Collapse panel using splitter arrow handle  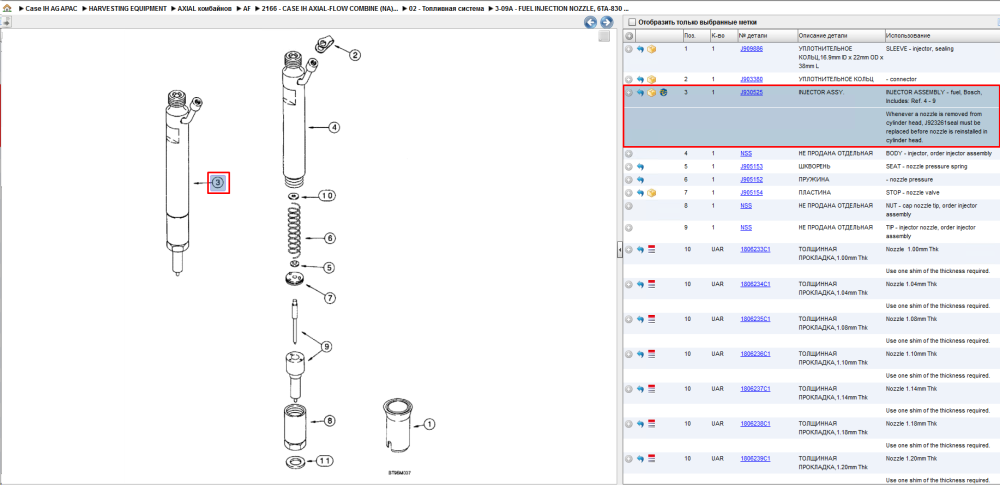tap(619, 250)
